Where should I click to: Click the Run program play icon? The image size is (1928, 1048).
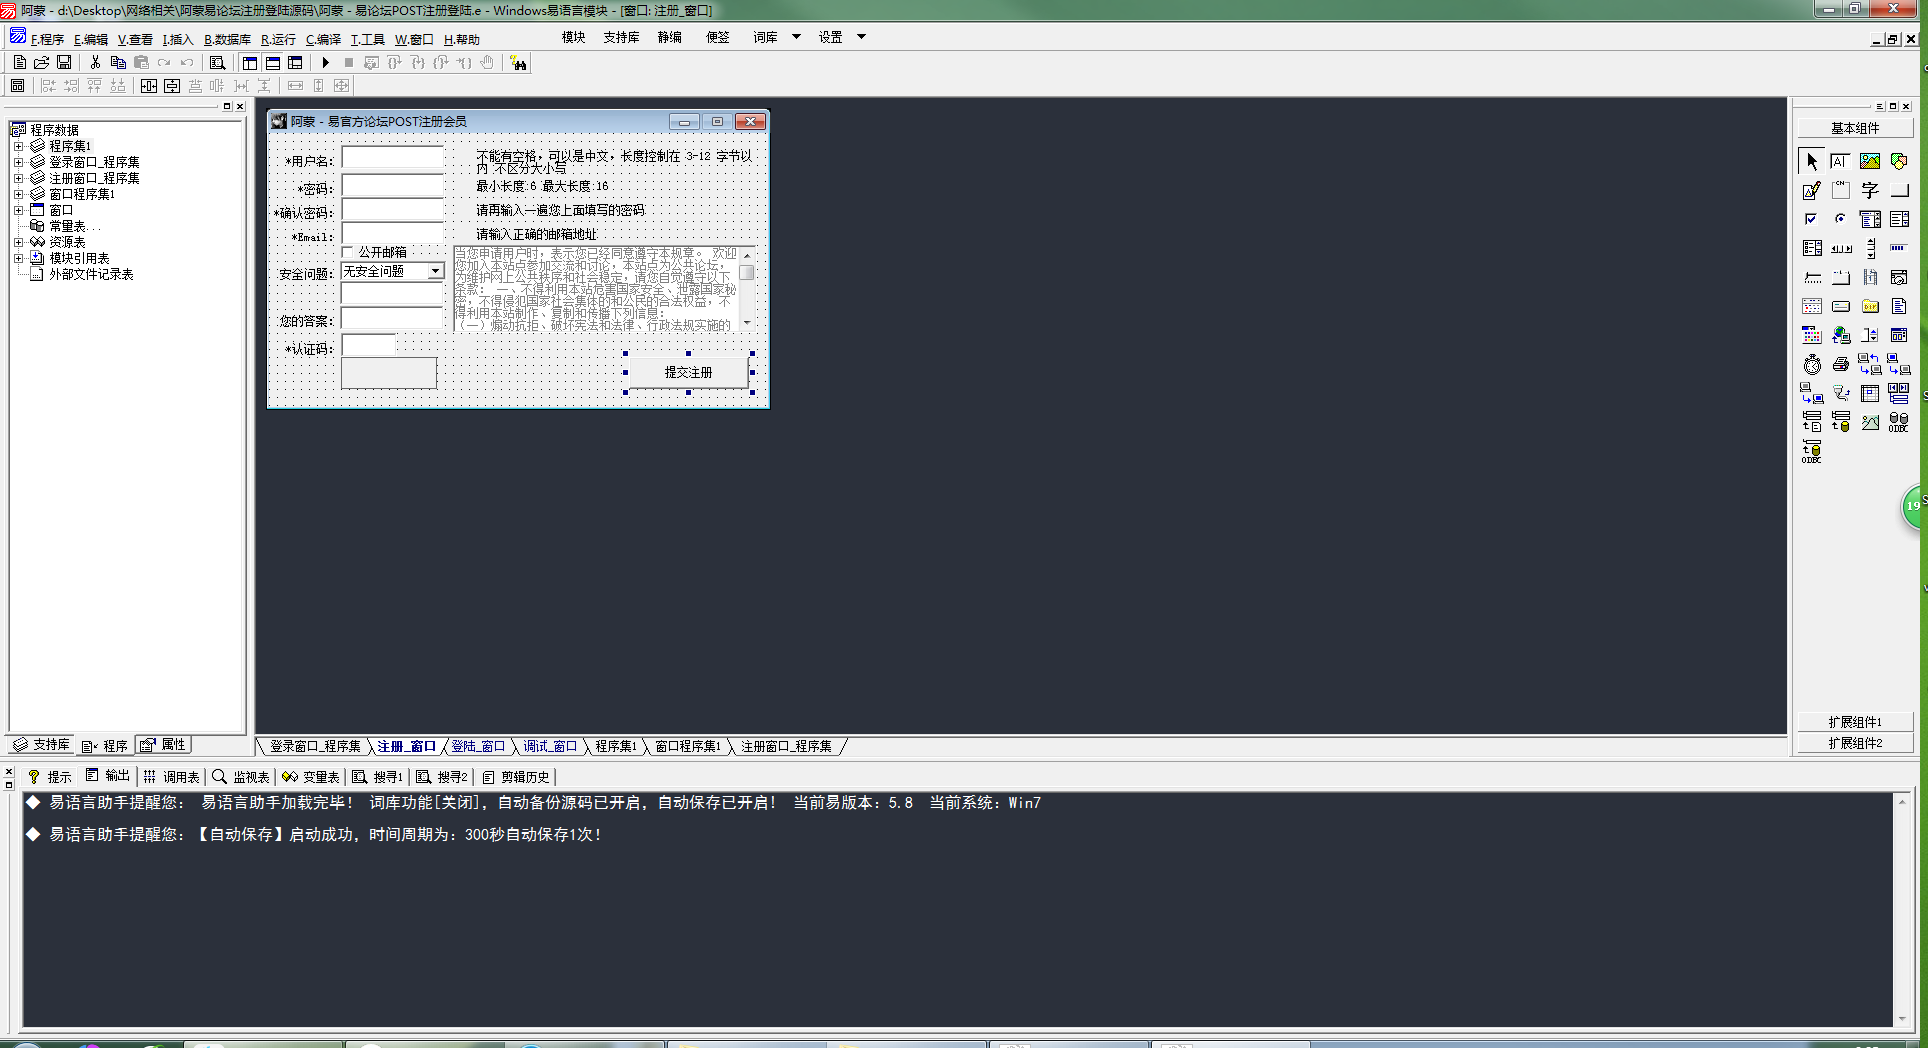tap(325, 63)
